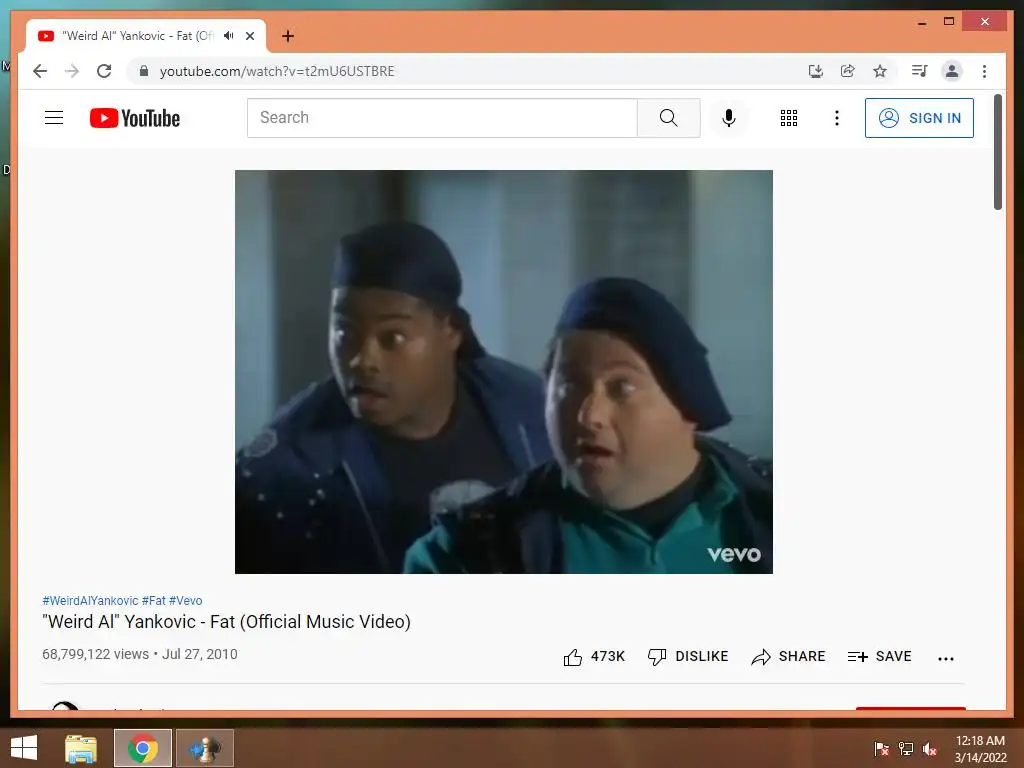Like the video with thumbs up
Image resolution: width=1024 pixels, height=768 pixels.
tap(594, 656)
